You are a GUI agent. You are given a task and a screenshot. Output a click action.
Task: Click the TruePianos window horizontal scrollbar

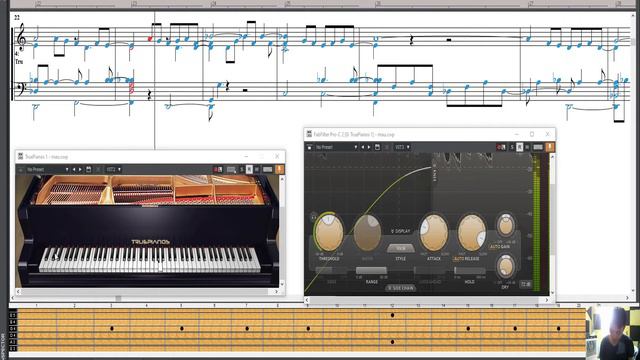[147, 291]
